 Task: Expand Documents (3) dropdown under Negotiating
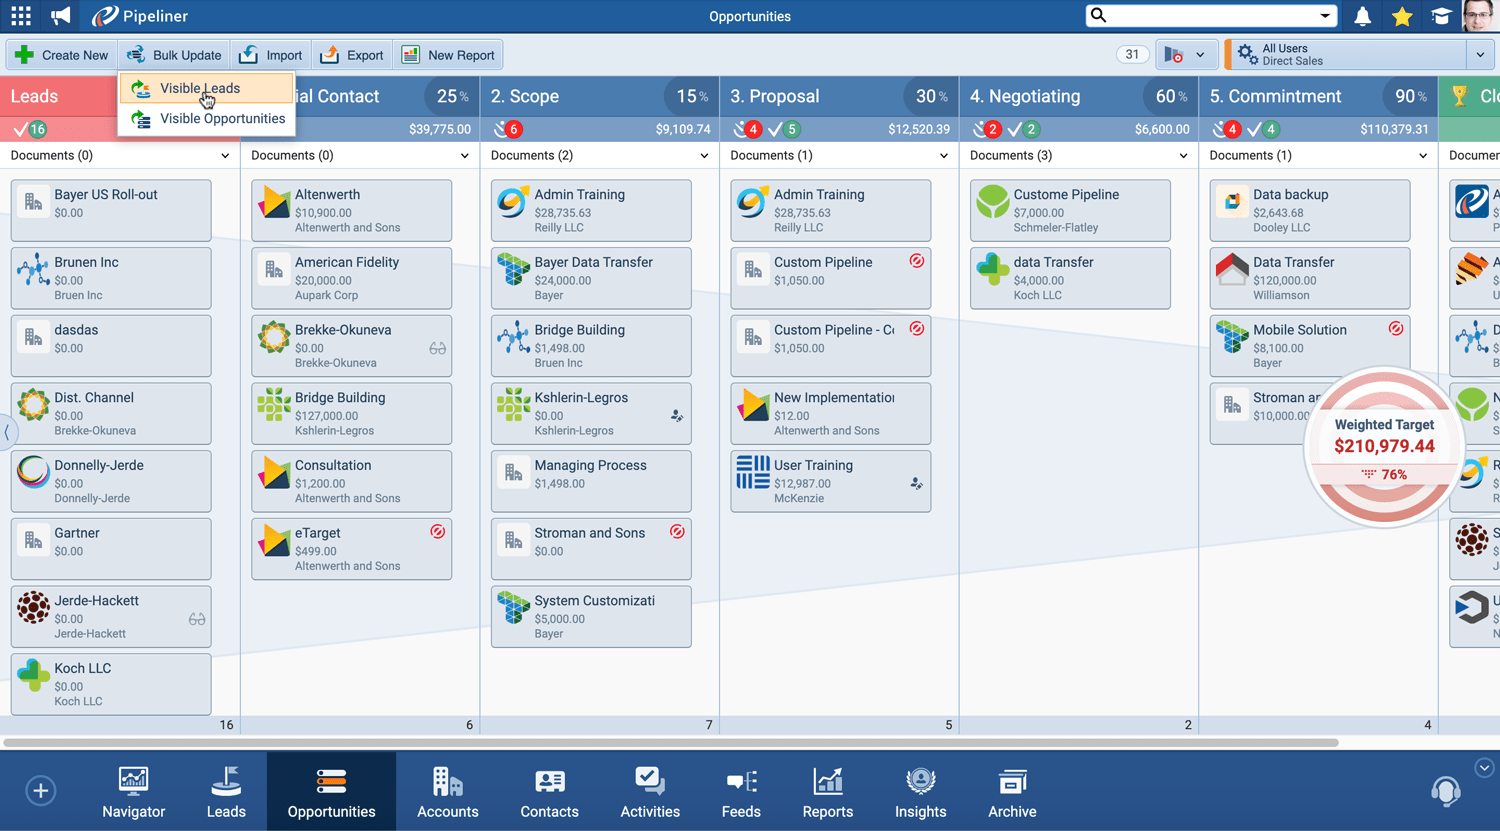point(1183,156)
